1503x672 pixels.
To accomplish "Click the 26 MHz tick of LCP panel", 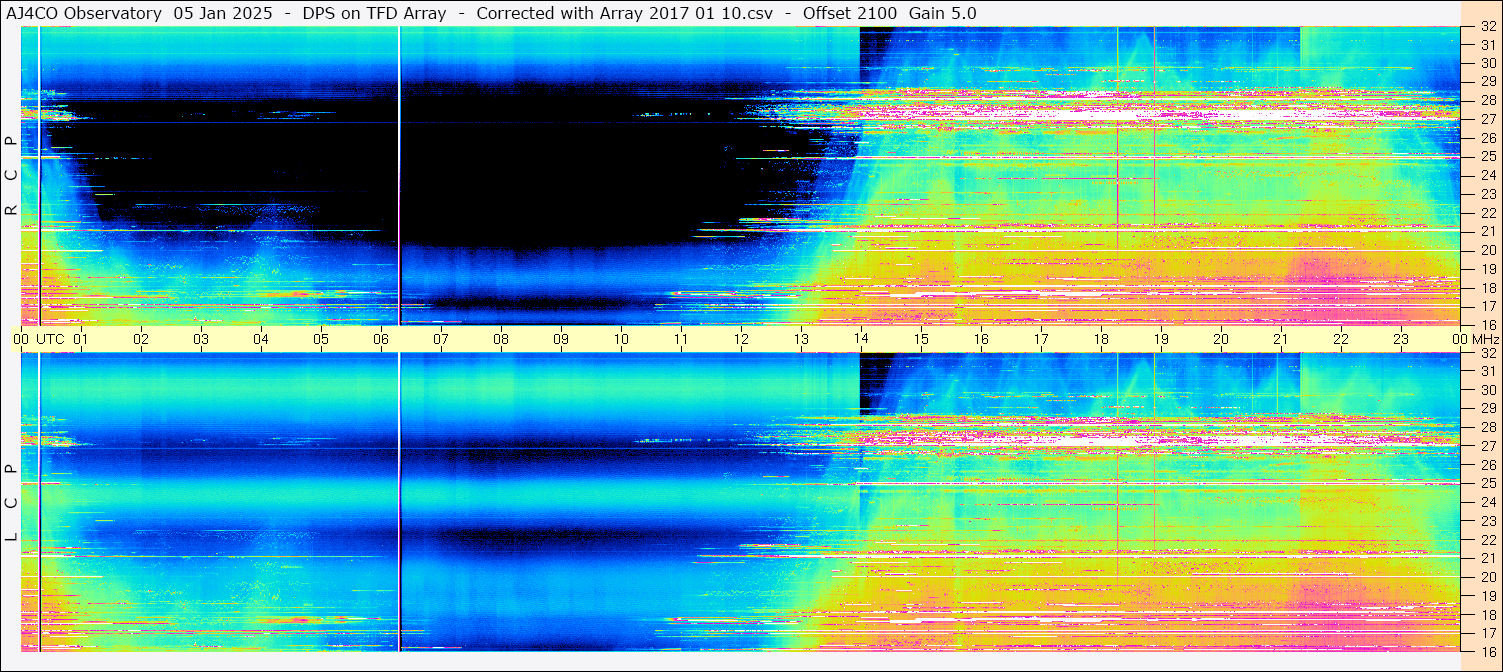I will (x=1487, y=465).
